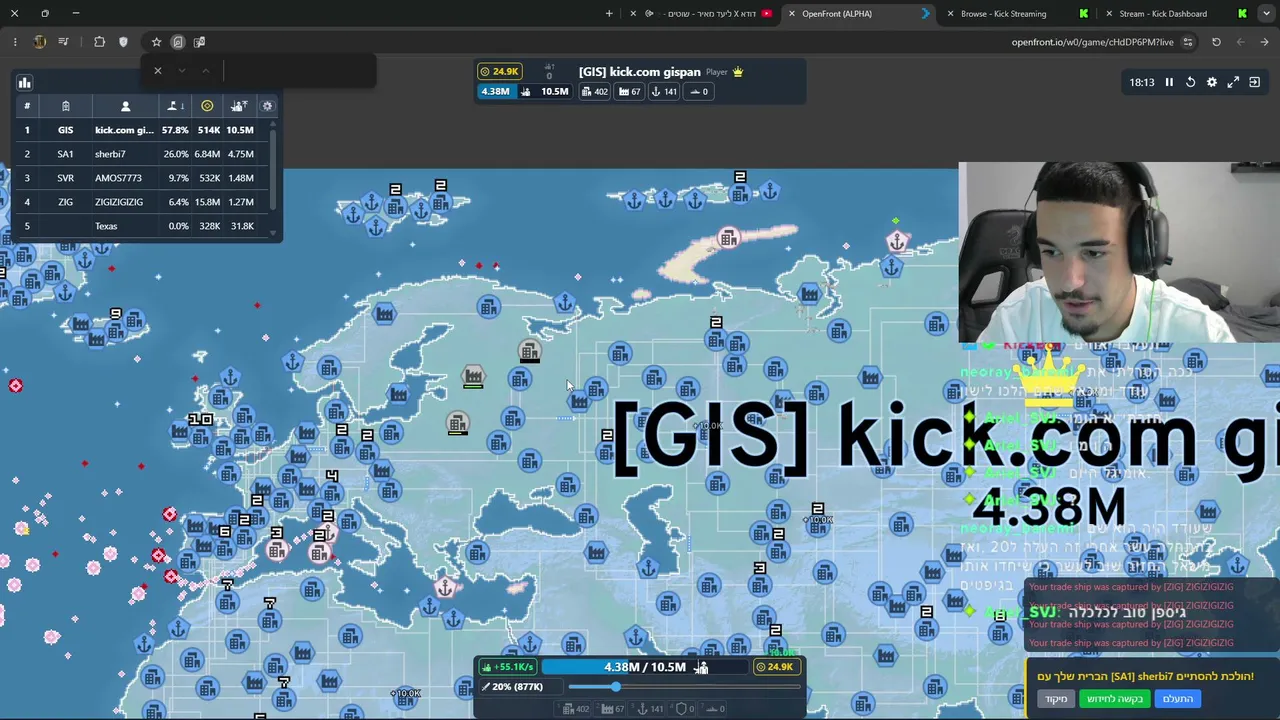Viewport: 1280px width, 720px height.
Task: Switch to the YouTube tab with Hebrew title
Action: point(703,14)
